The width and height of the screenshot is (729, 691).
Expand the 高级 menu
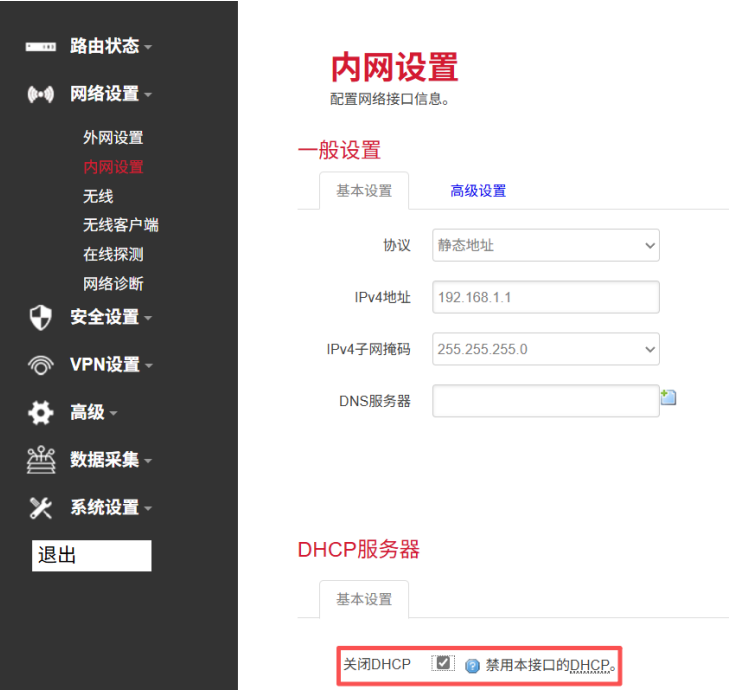click(x=93, y=412)
